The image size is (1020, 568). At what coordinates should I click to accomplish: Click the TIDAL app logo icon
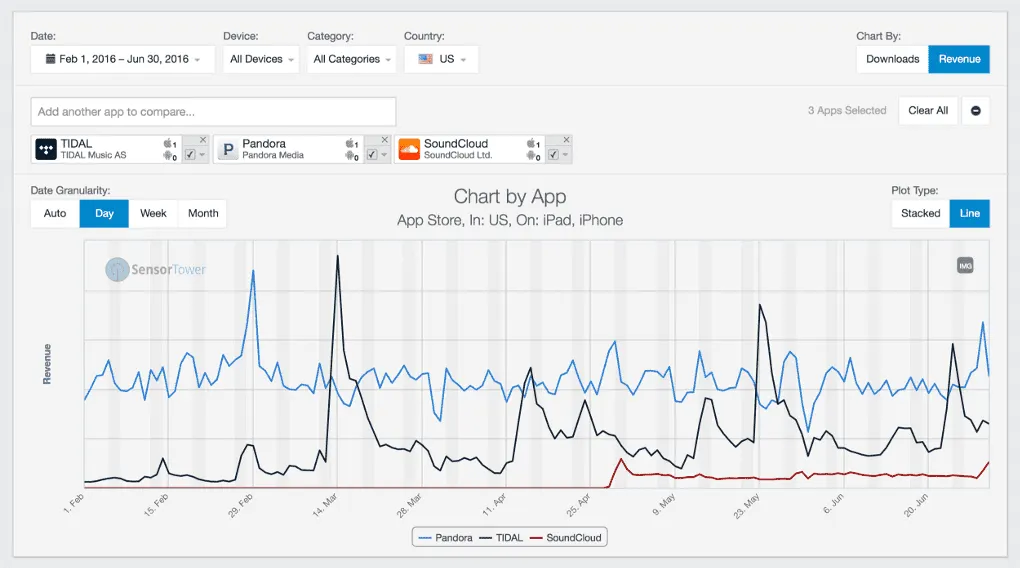point(46,149)
